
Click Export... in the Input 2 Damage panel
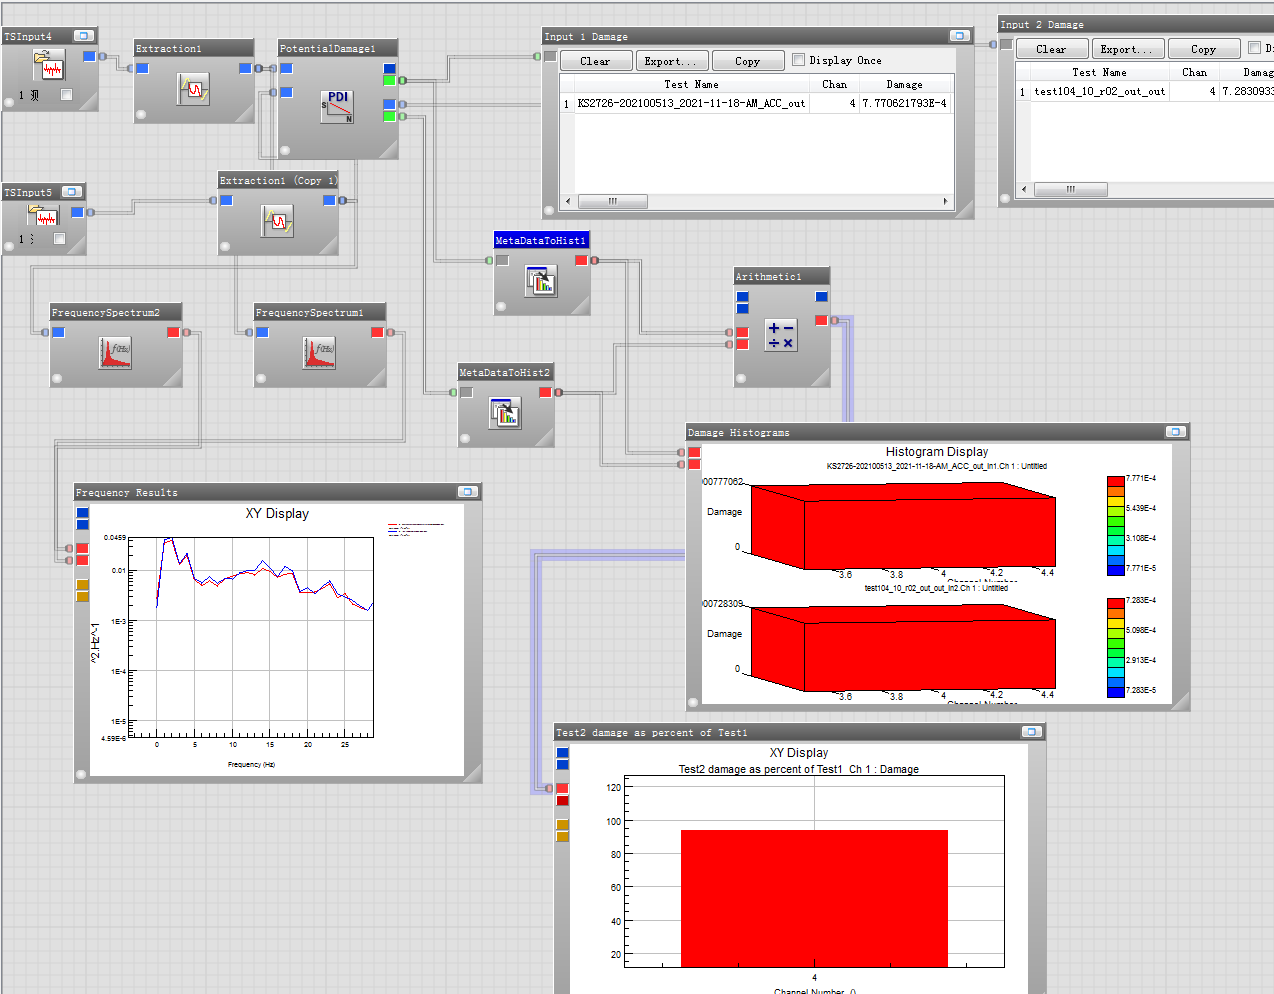(x=1126, y=49)
